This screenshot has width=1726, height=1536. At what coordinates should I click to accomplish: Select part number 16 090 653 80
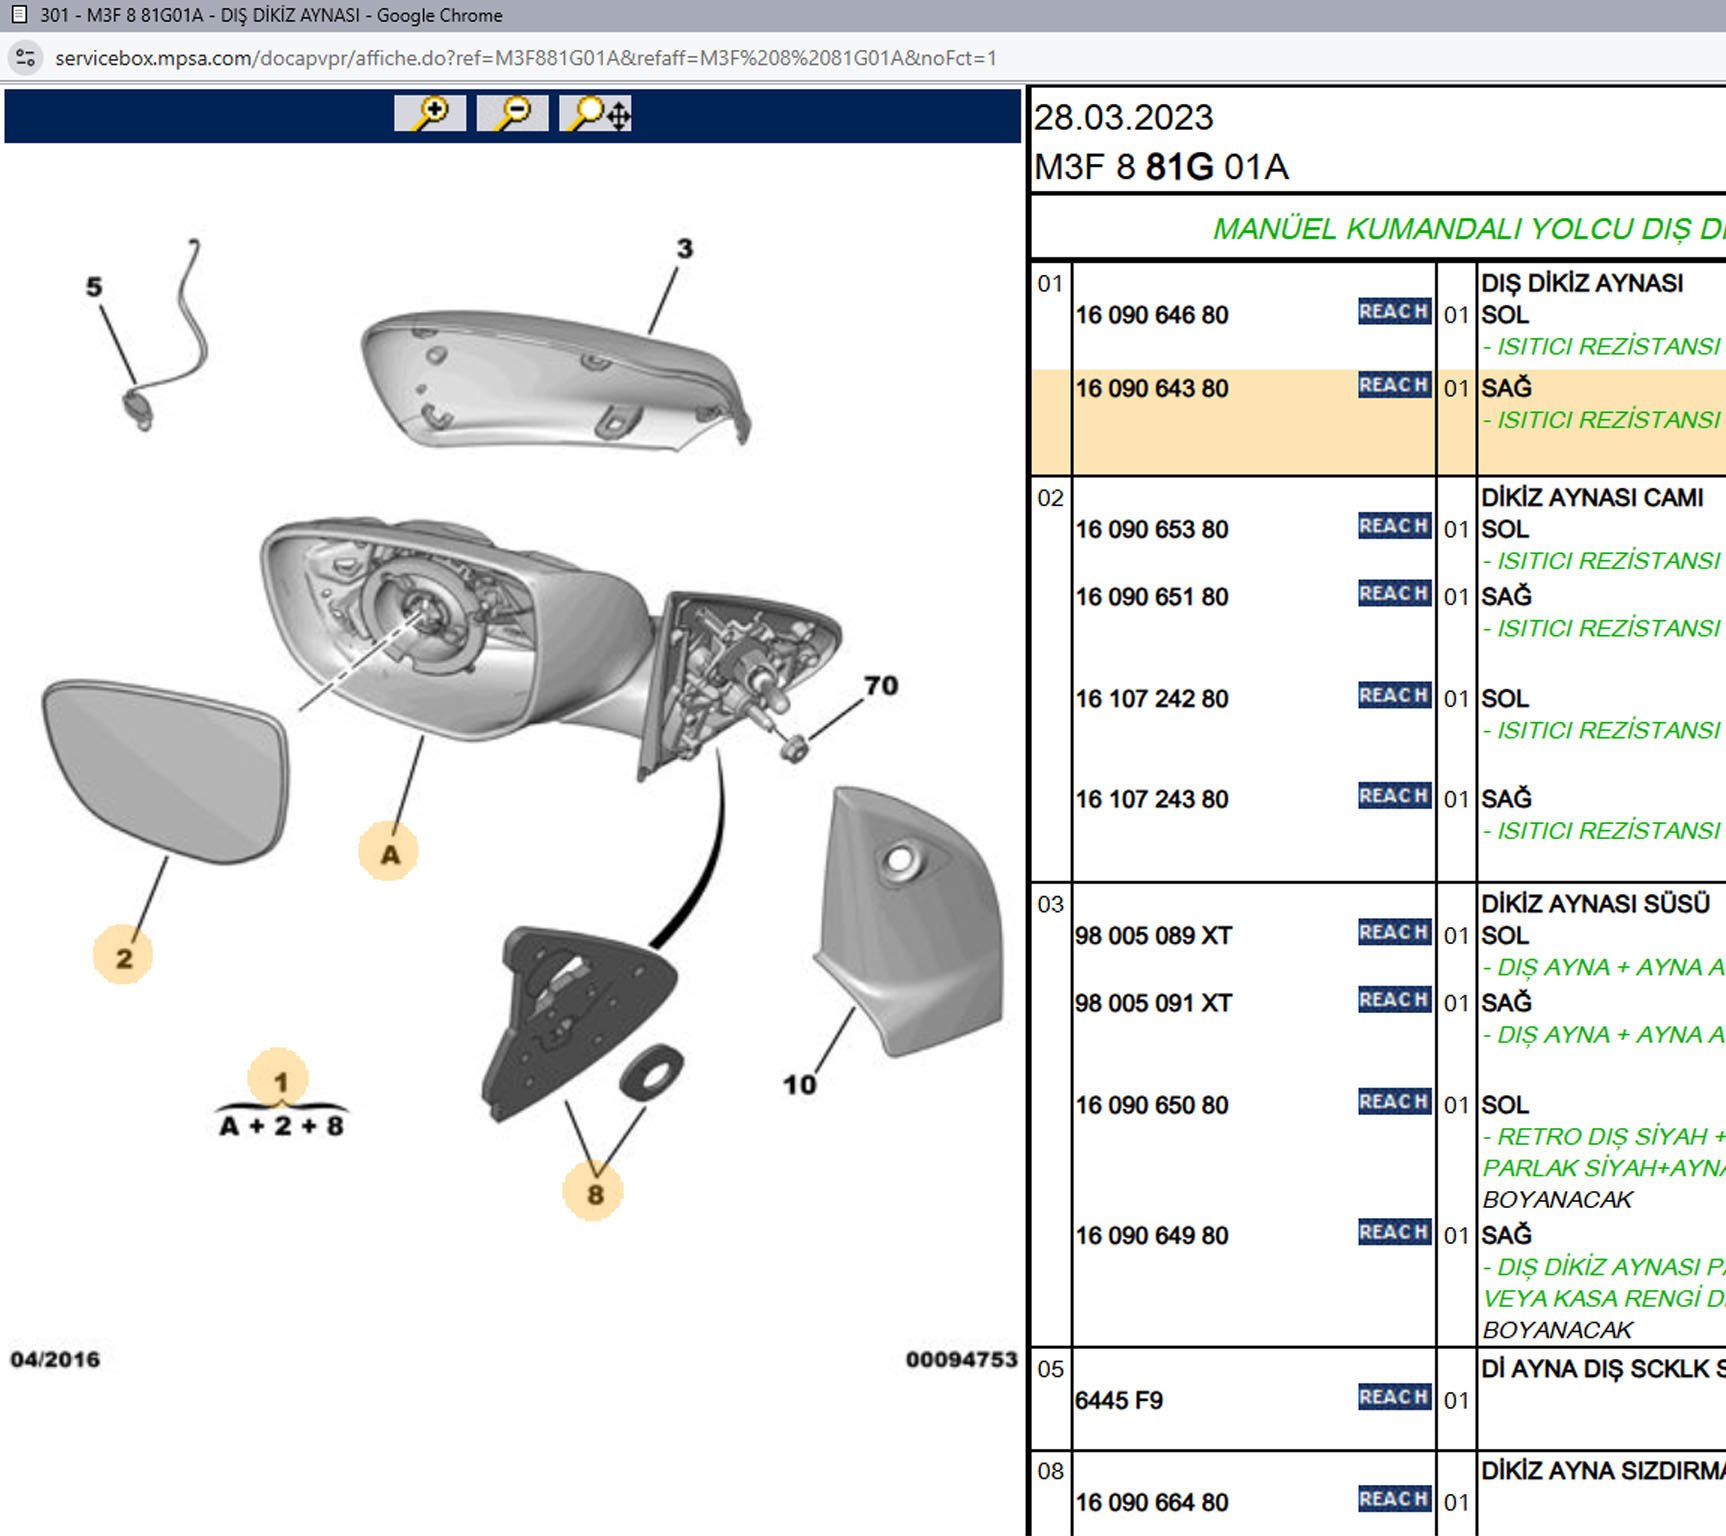(x=1151, y=530)
